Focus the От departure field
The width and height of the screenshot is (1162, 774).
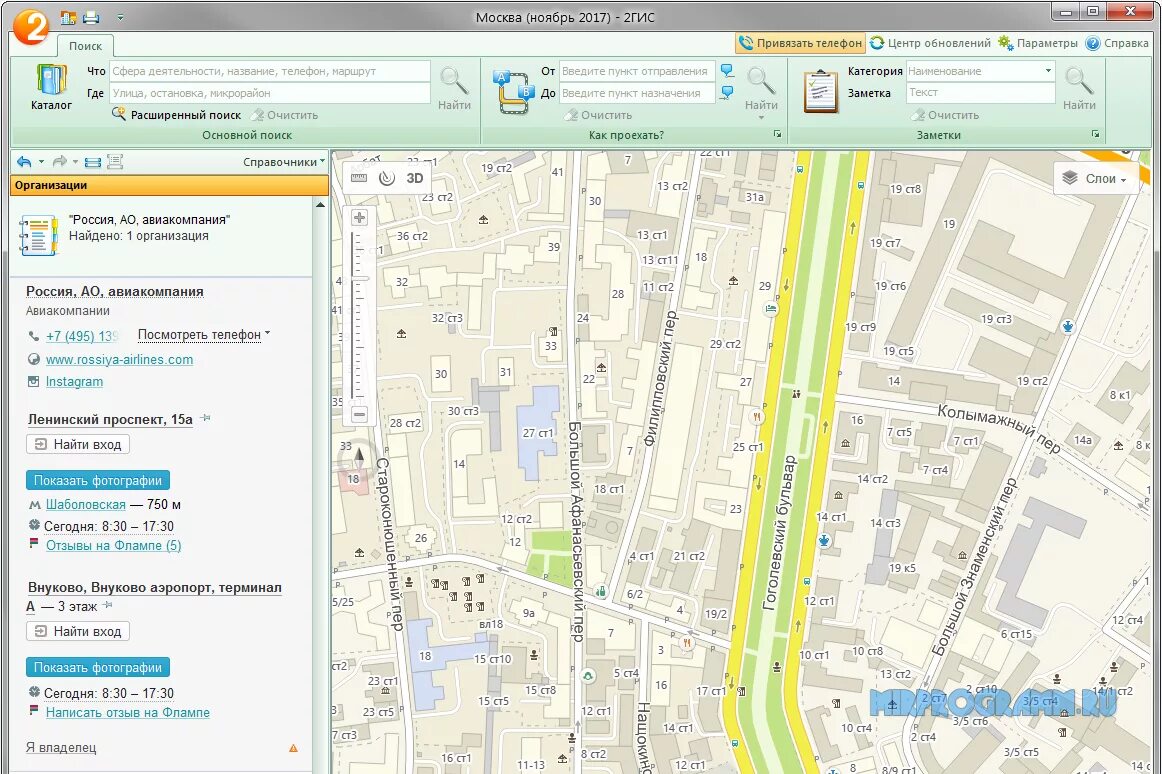point(637,71)
